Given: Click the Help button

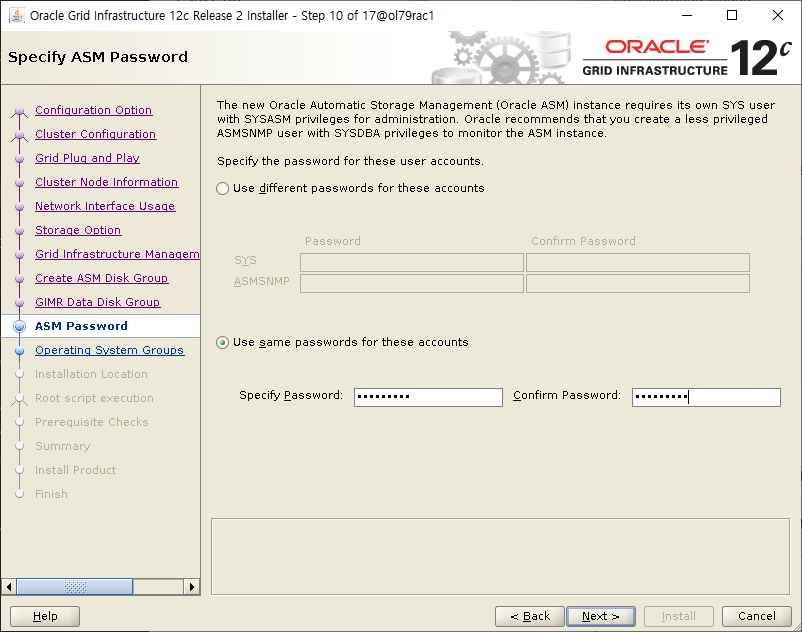Looking at the screenshot, I should (x=45, y=616).
